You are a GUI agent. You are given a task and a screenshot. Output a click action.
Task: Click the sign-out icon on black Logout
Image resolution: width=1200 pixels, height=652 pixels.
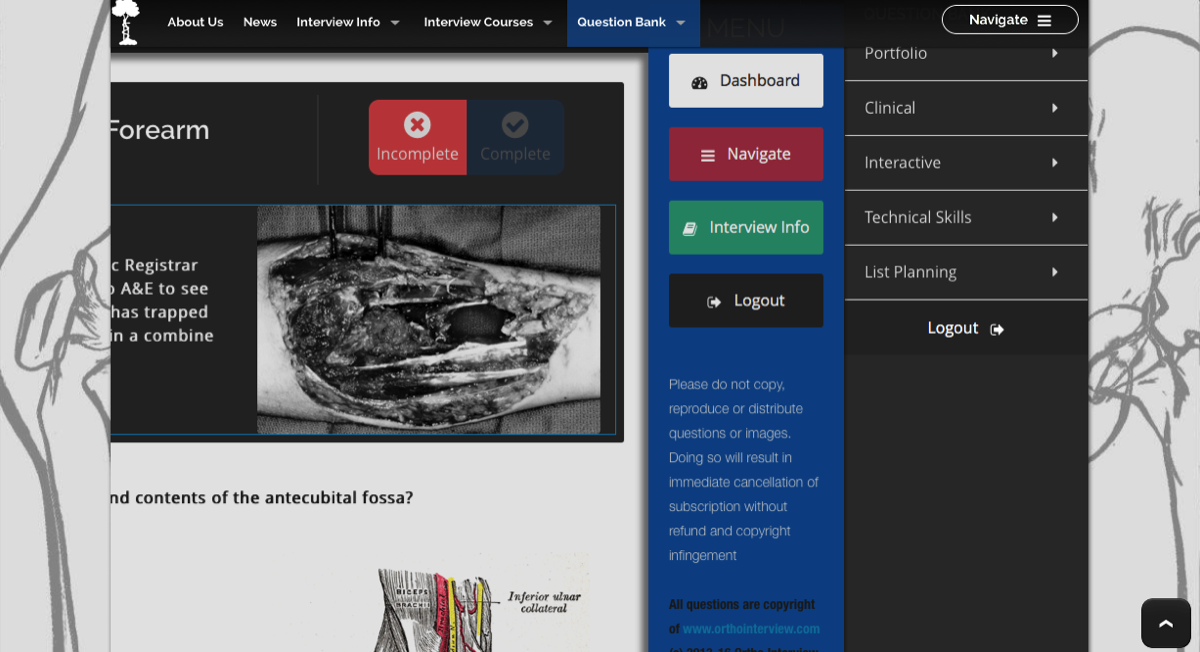(x=714, y=302)
